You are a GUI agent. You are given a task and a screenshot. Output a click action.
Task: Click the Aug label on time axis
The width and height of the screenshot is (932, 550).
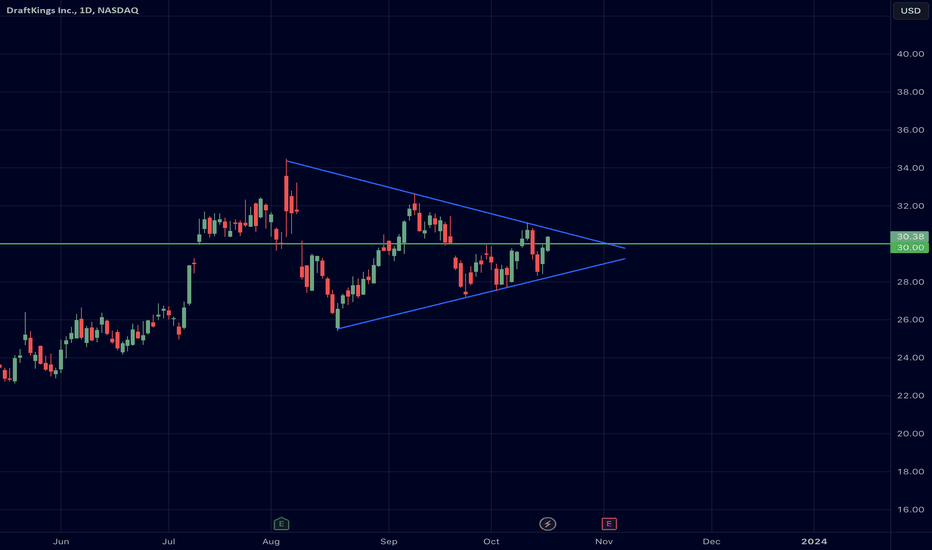coord(271,542)
